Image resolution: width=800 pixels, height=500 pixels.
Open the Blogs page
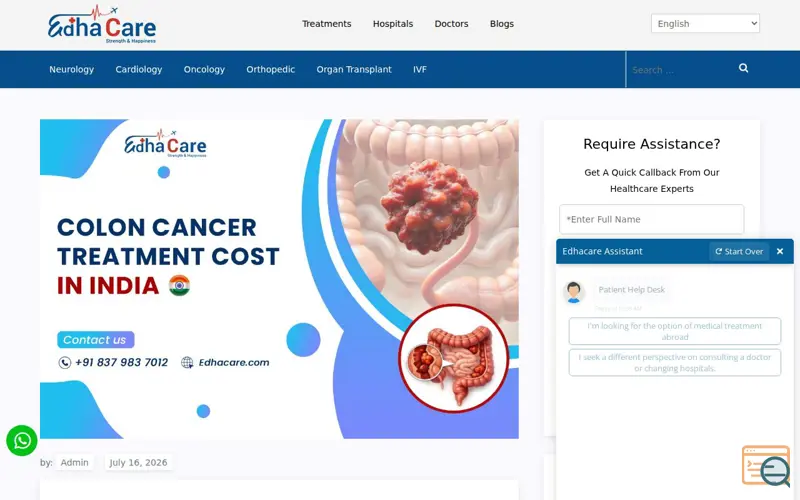tap(502, 24)
